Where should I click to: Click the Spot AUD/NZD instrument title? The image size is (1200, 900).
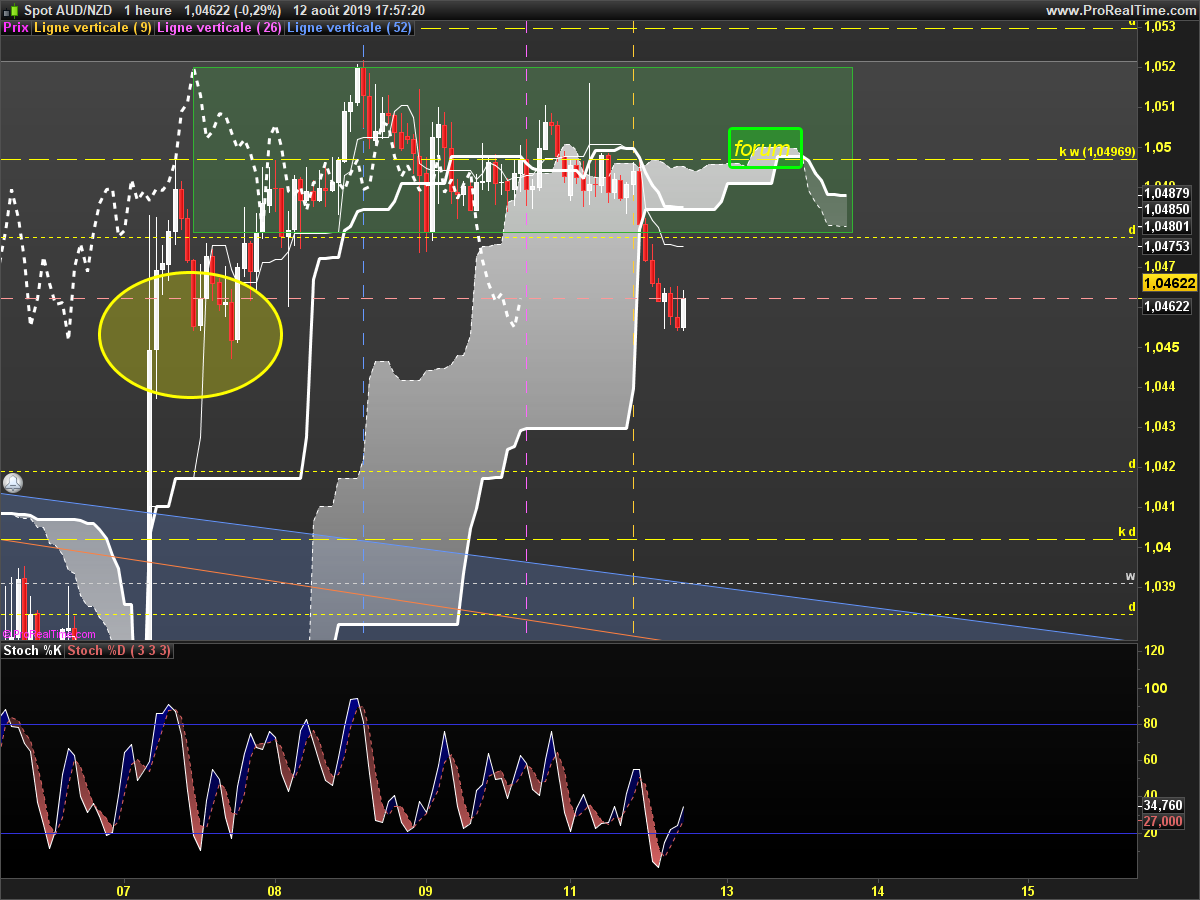click(x=68, y=10)
